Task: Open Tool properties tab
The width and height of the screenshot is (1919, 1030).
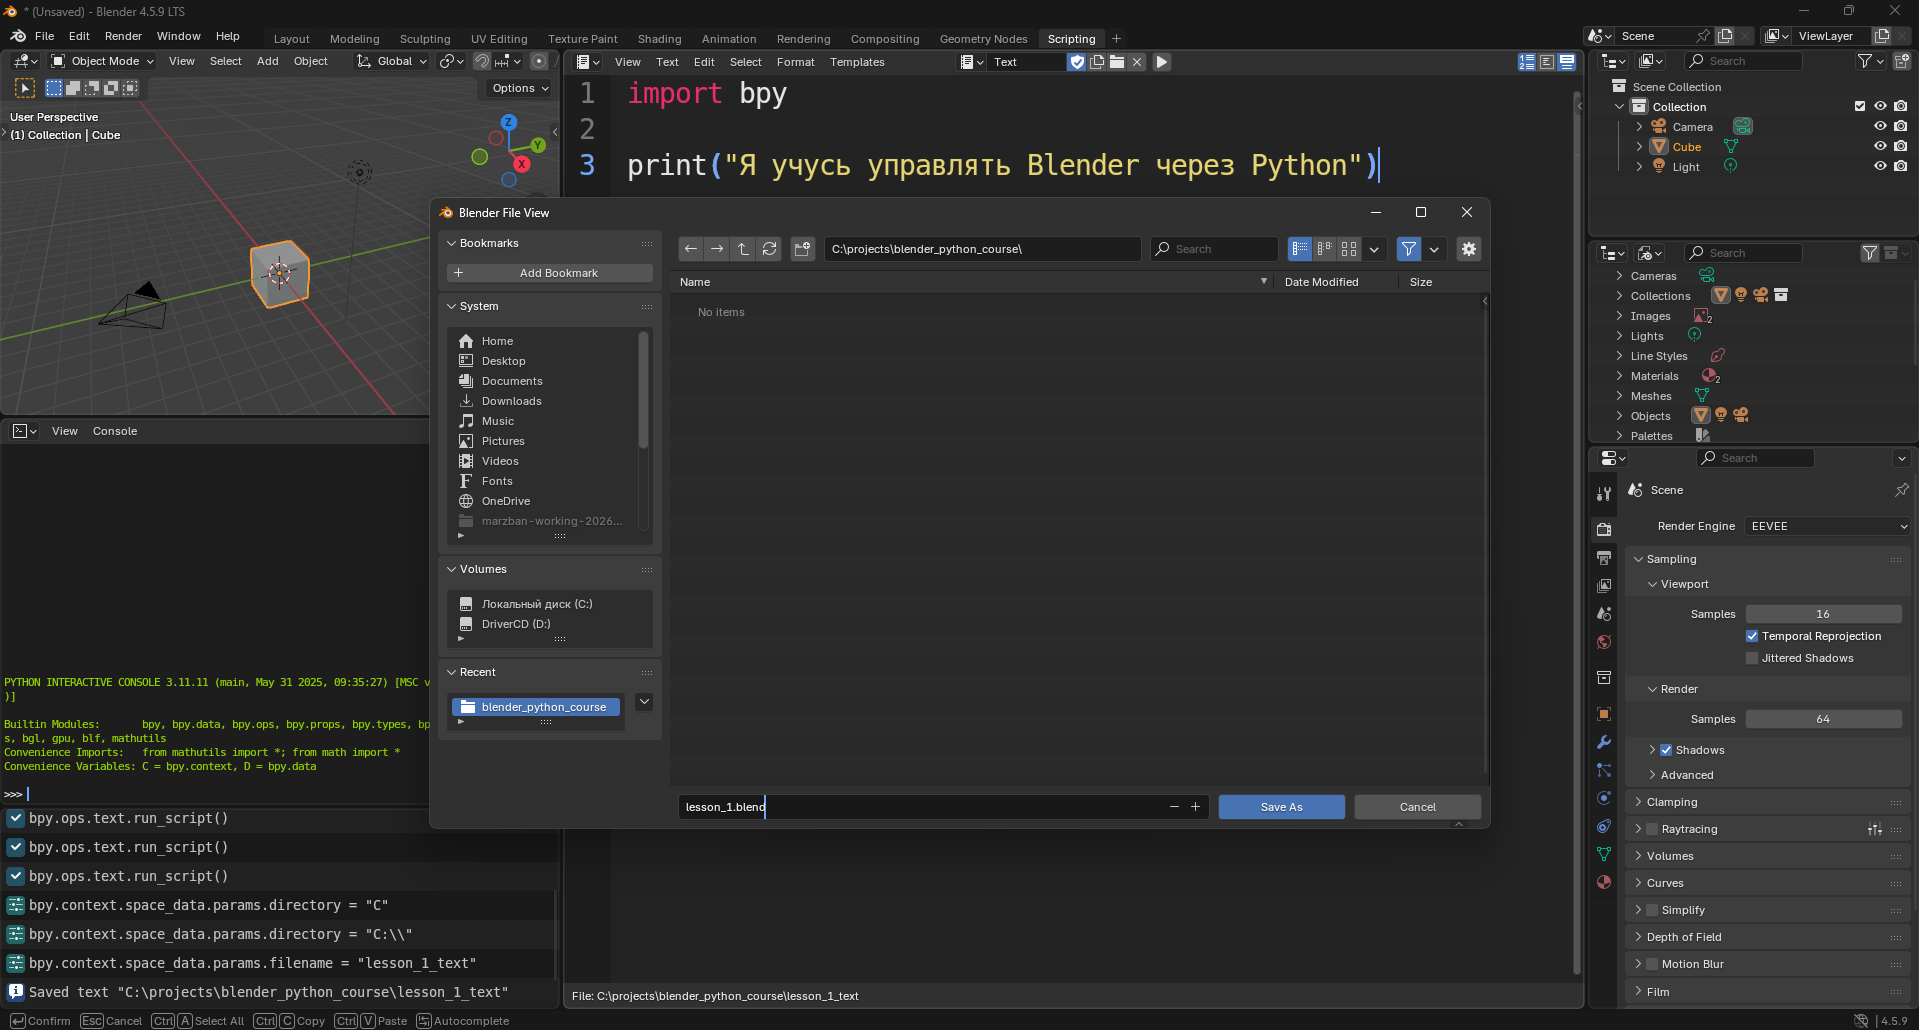Action: [1604, 493]
